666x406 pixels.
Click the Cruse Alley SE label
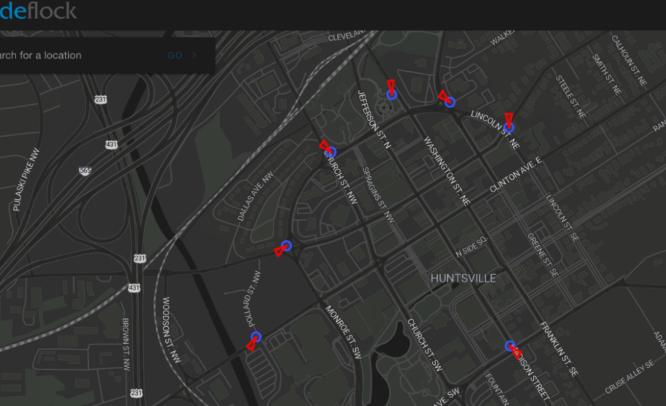point(628,381)
